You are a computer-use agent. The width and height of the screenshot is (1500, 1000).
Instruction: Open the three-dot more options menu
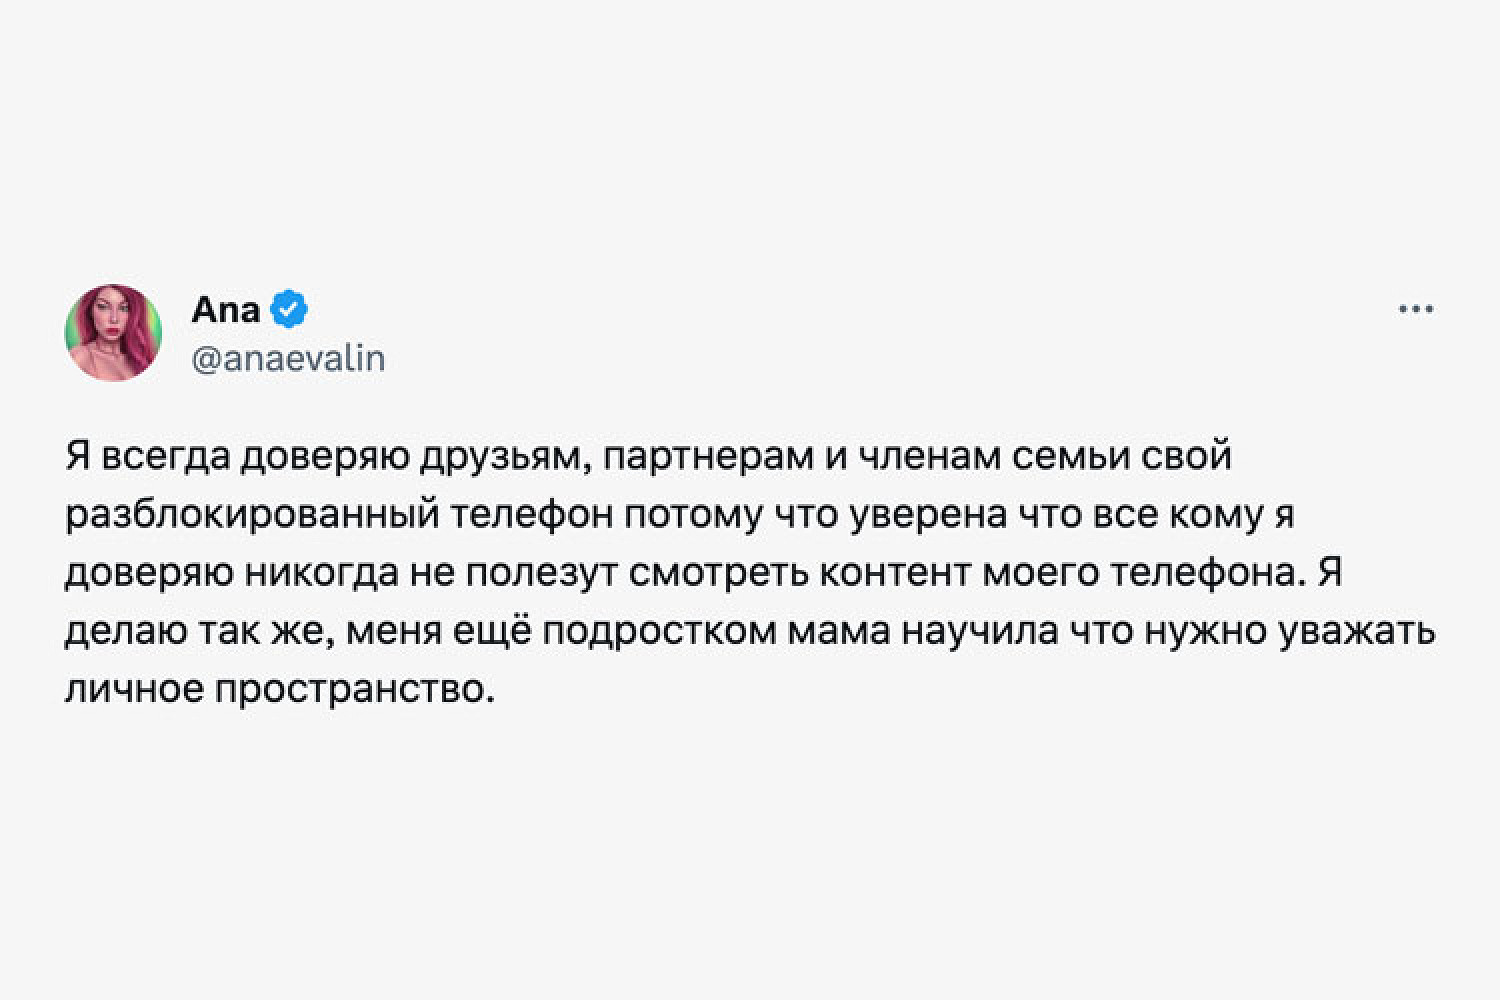coord(1416,310)
